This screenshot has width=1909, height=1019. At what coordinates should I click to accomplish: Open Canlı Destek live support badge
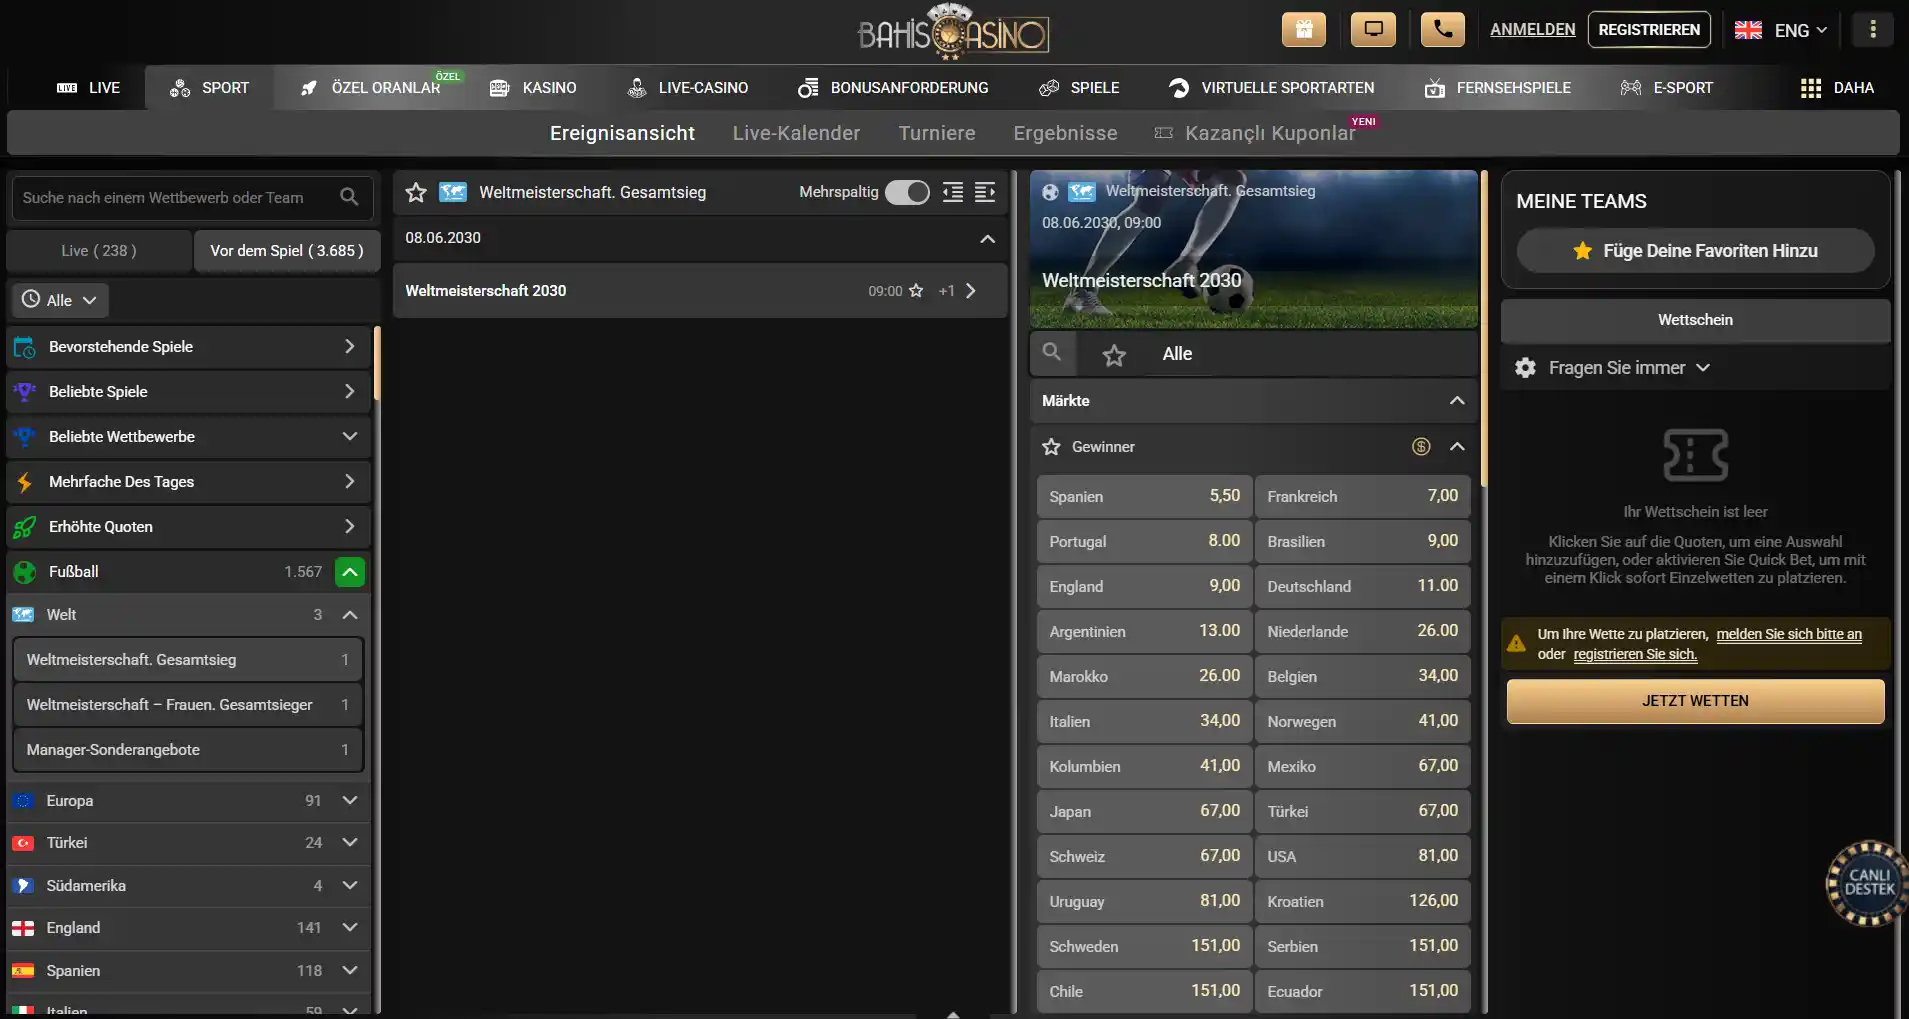coord(1867,883)
